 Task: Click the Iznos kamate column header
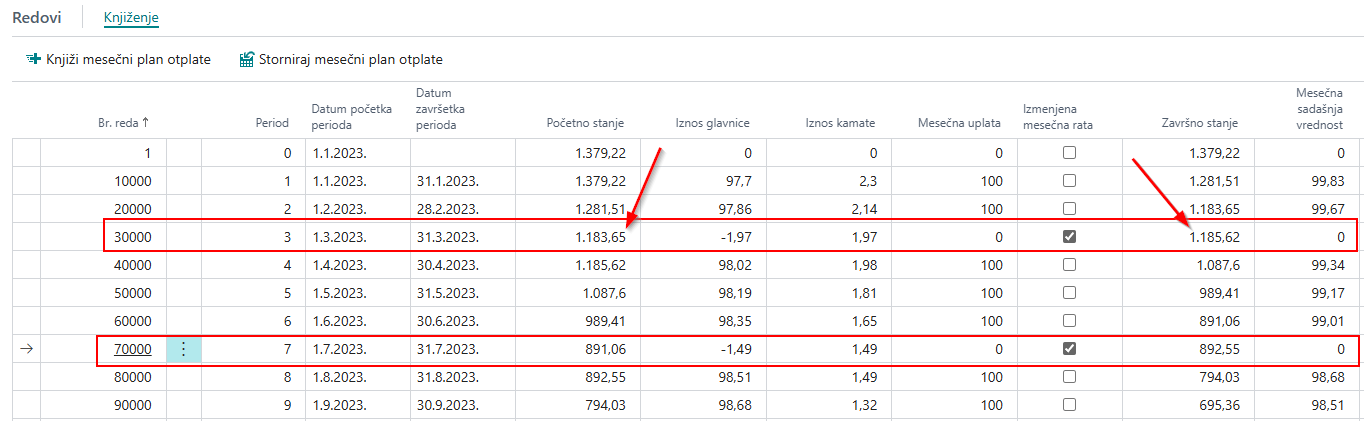tap(840, 123)
